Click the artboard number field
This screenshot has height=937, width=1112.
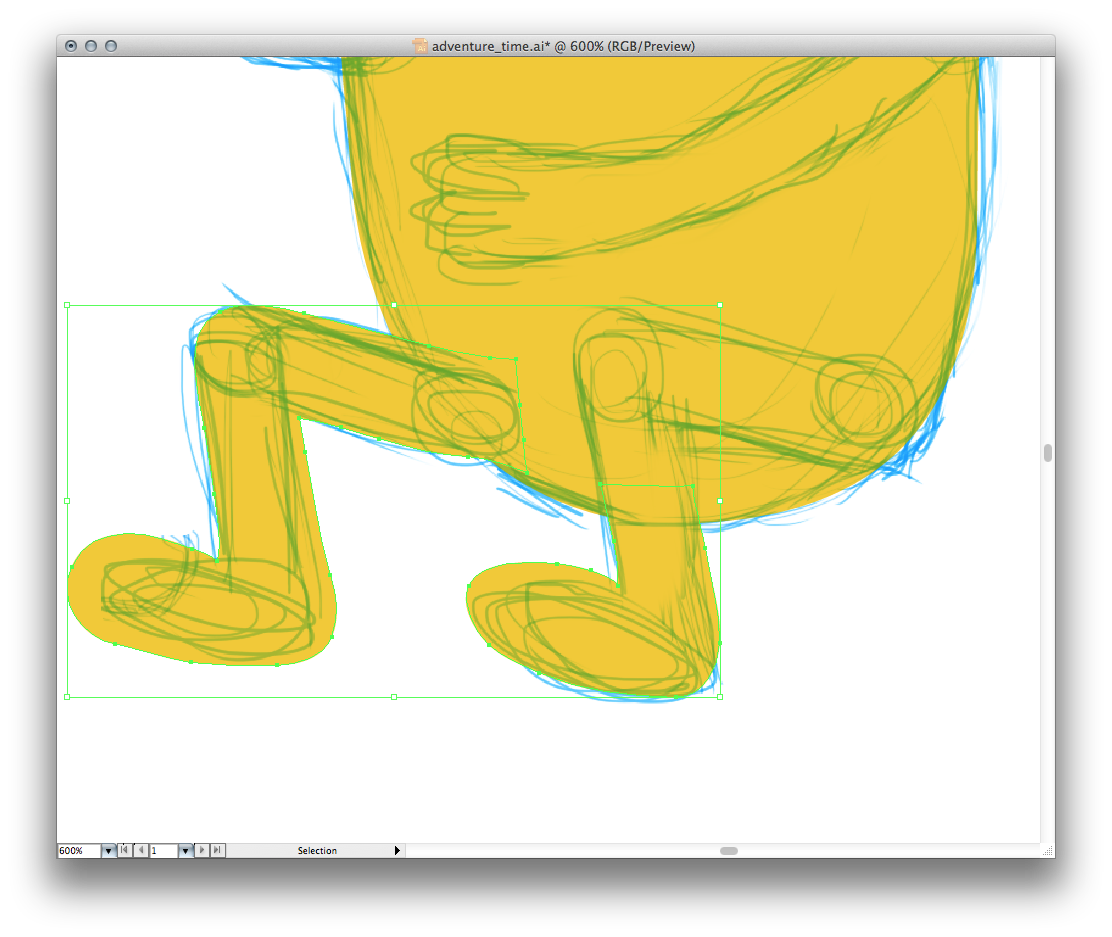click(163, 851)
